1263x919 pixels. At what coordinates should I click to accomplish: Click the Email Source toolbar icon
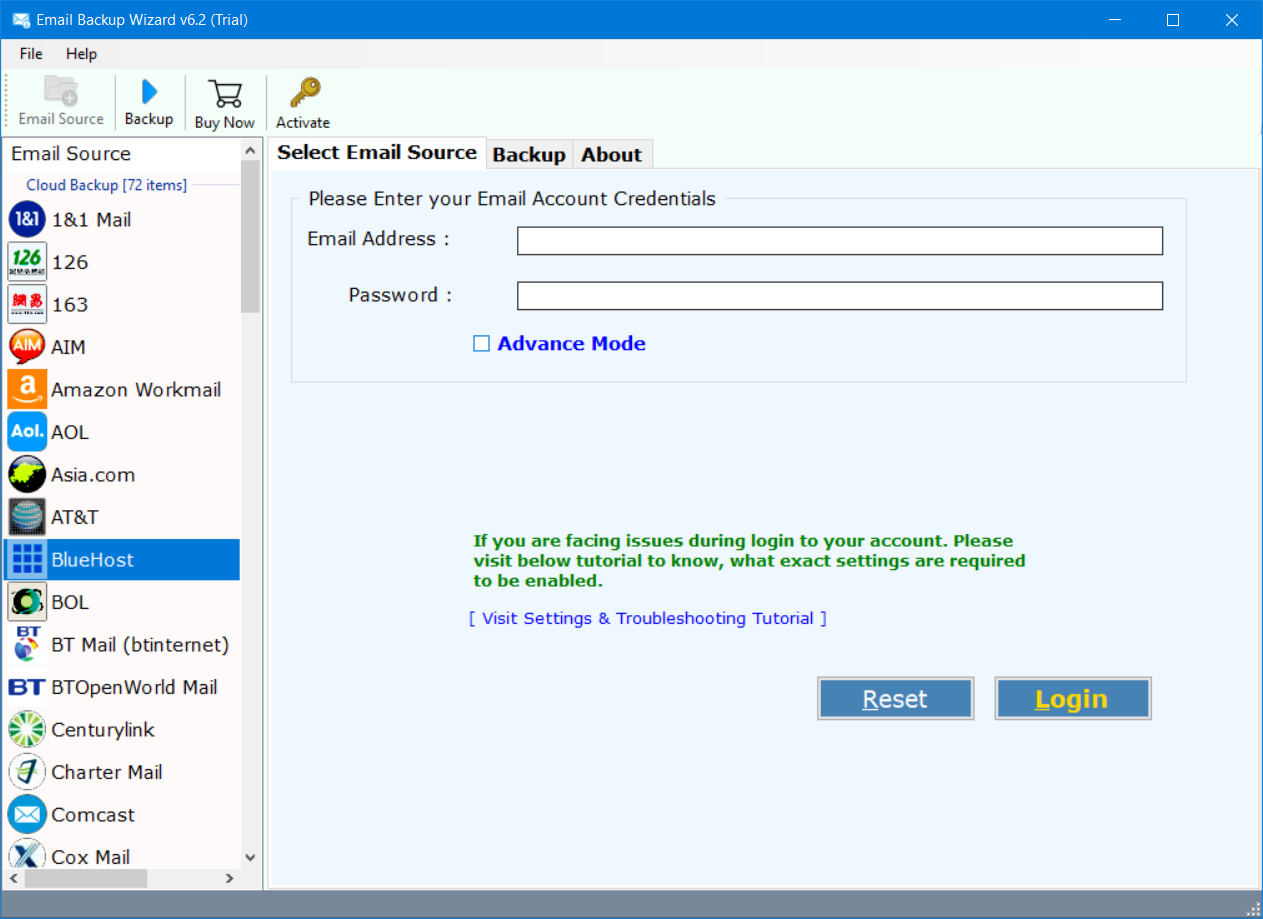[60, 91]
